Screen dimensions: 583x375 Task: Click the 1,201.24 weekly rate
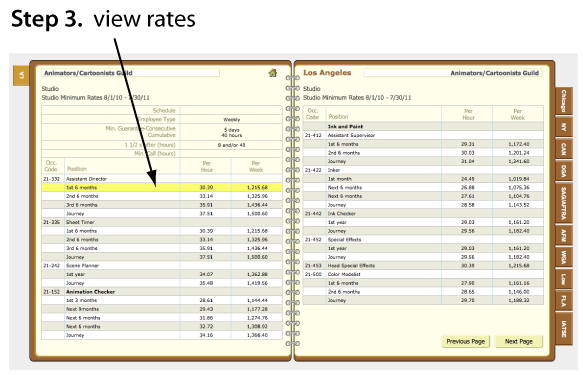(x=519, y=153)
